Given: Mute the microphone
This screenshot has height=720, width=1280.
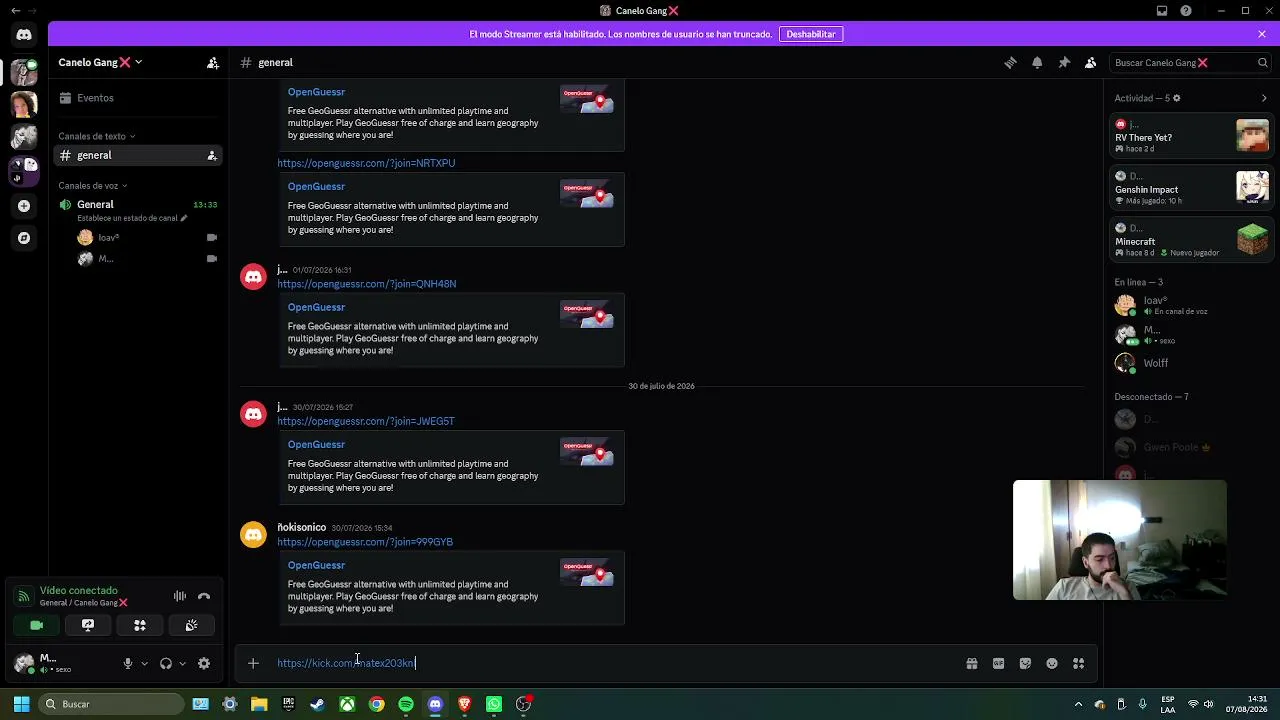Looking at the screenshot, I should pos(127,664).
